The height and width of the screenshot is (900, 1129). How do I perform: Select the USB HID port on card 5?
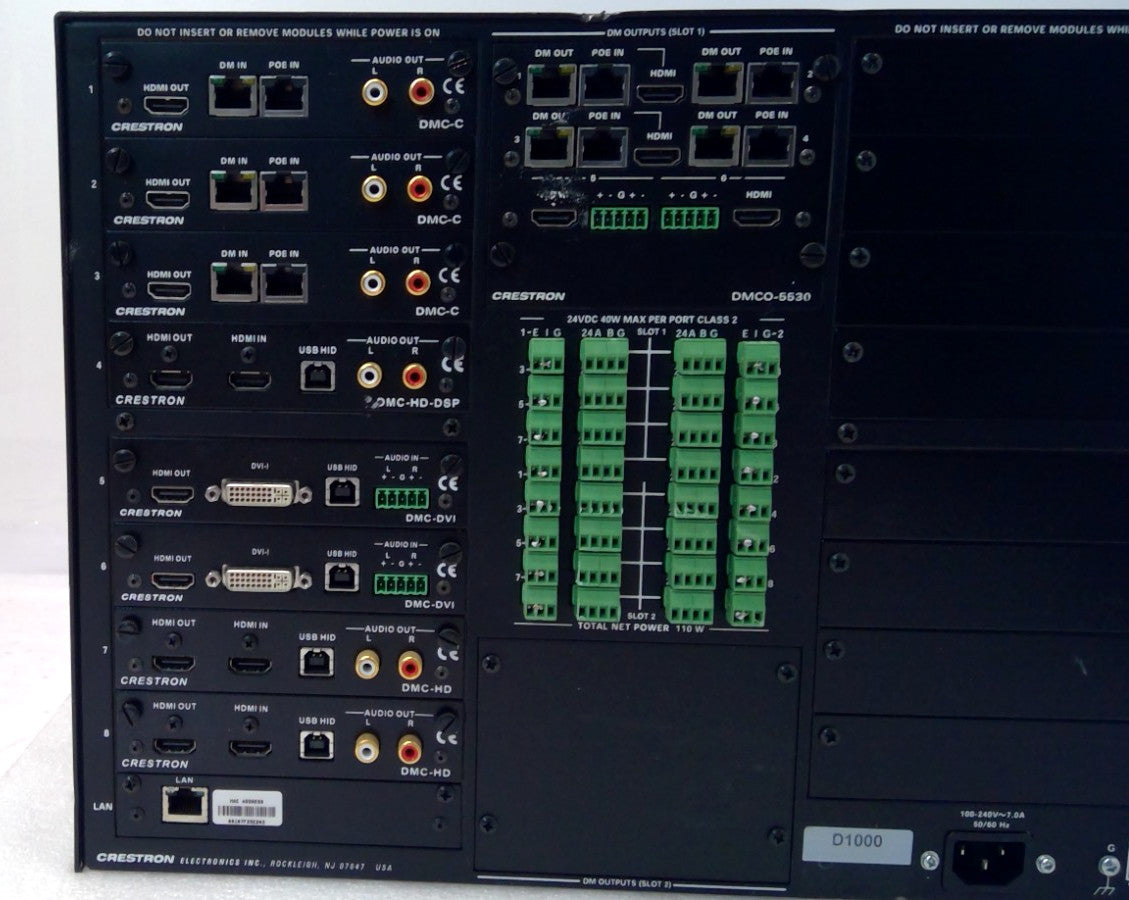pos(341,492)
